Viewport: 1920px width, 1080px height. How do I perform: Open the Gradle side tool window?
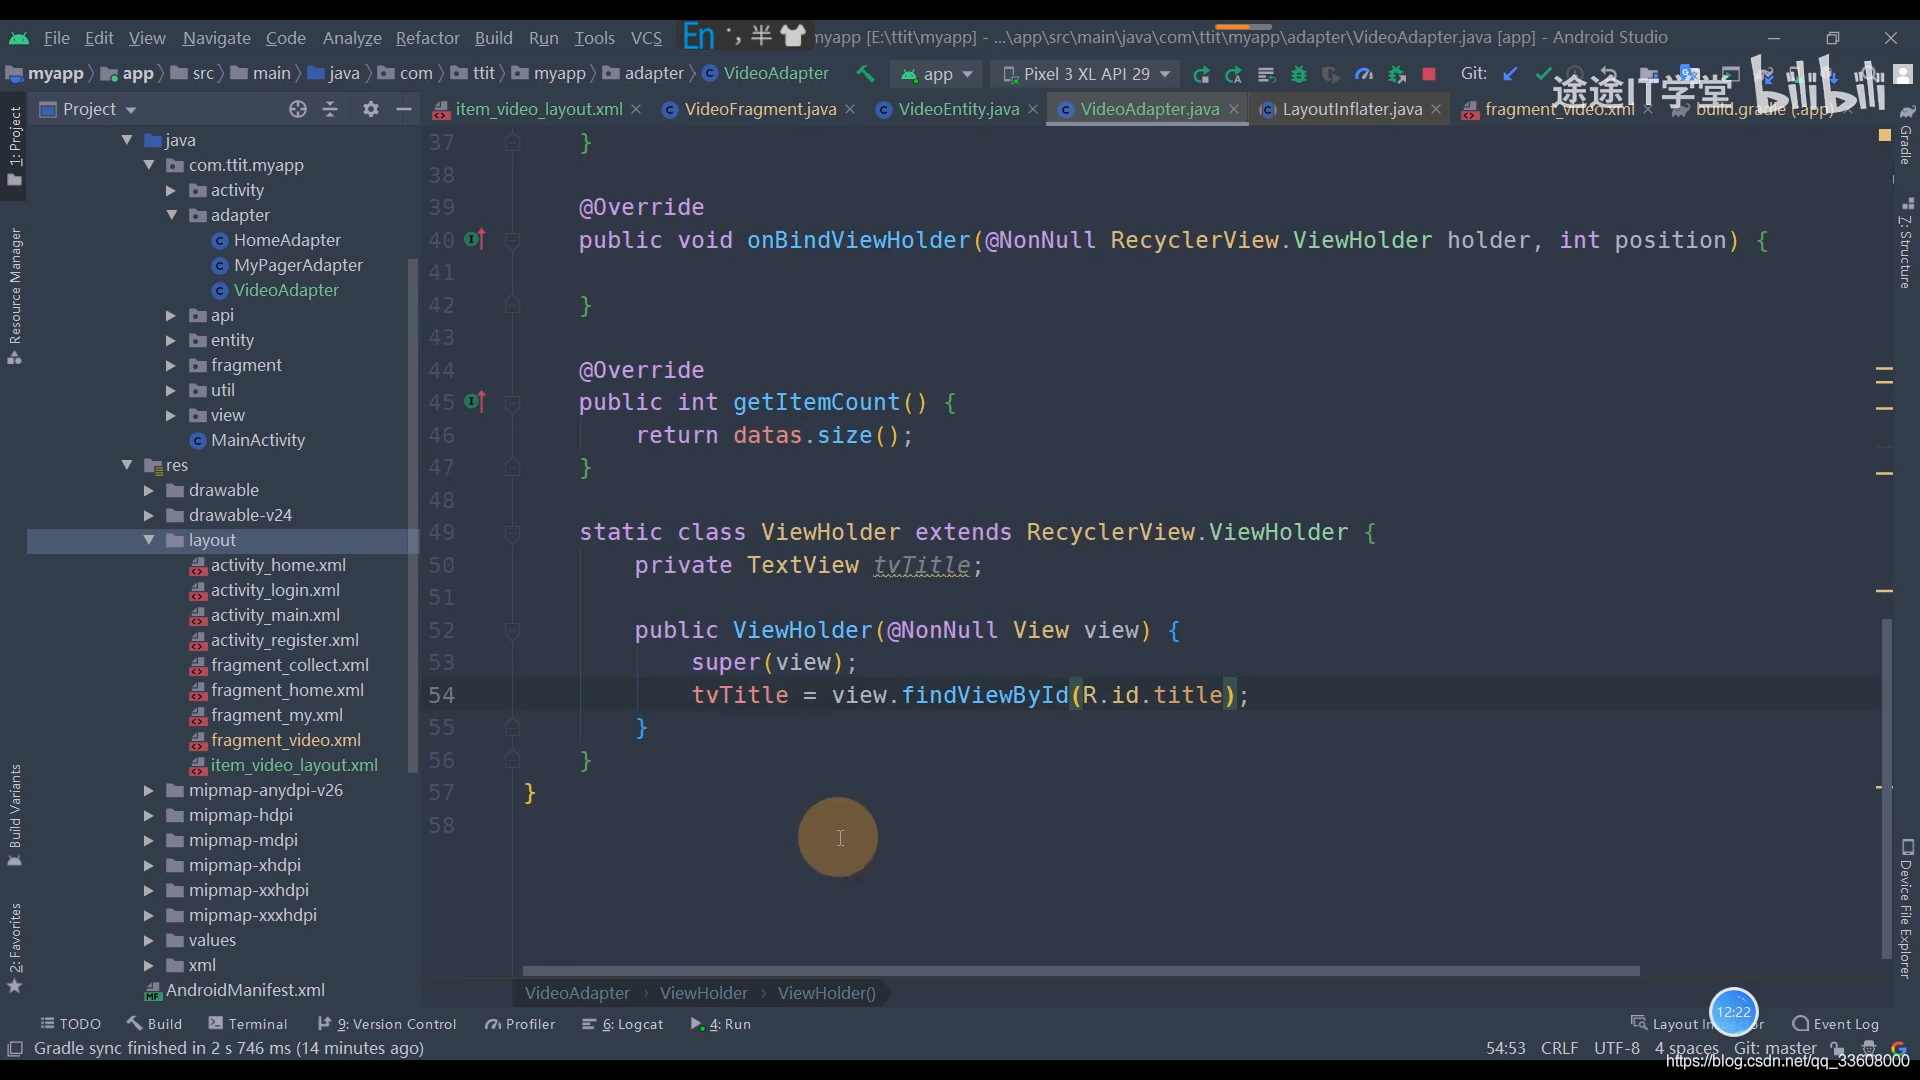click(x=1906, y=135)
